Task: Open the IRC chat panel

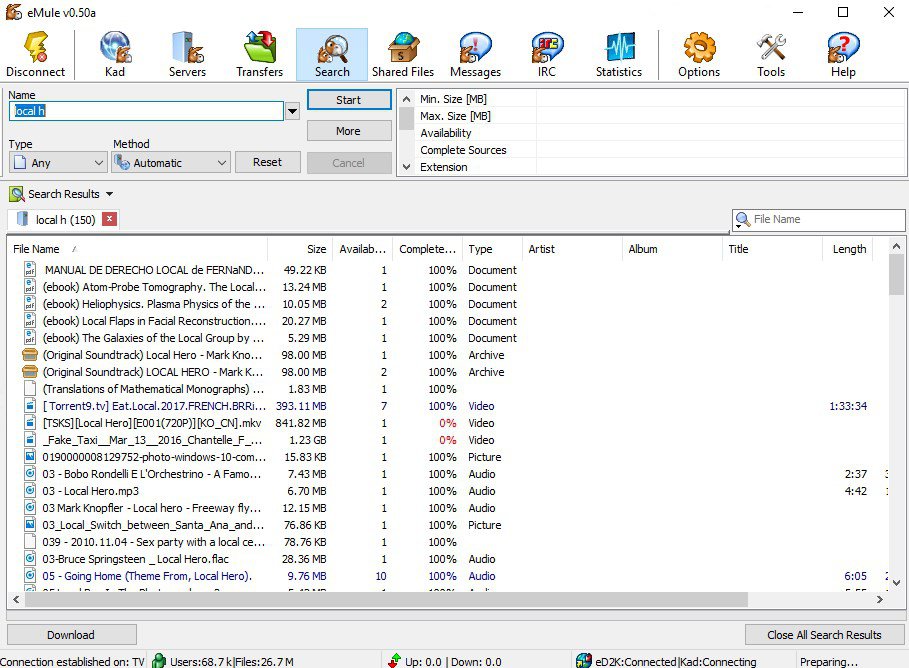Action: (547, 55)
